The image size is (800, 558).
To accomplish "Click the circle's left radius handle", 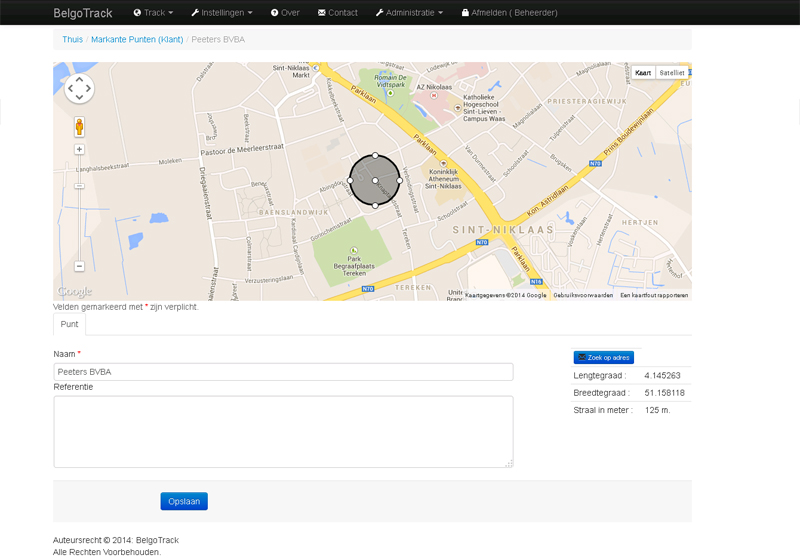I will [x=350, y=181].
